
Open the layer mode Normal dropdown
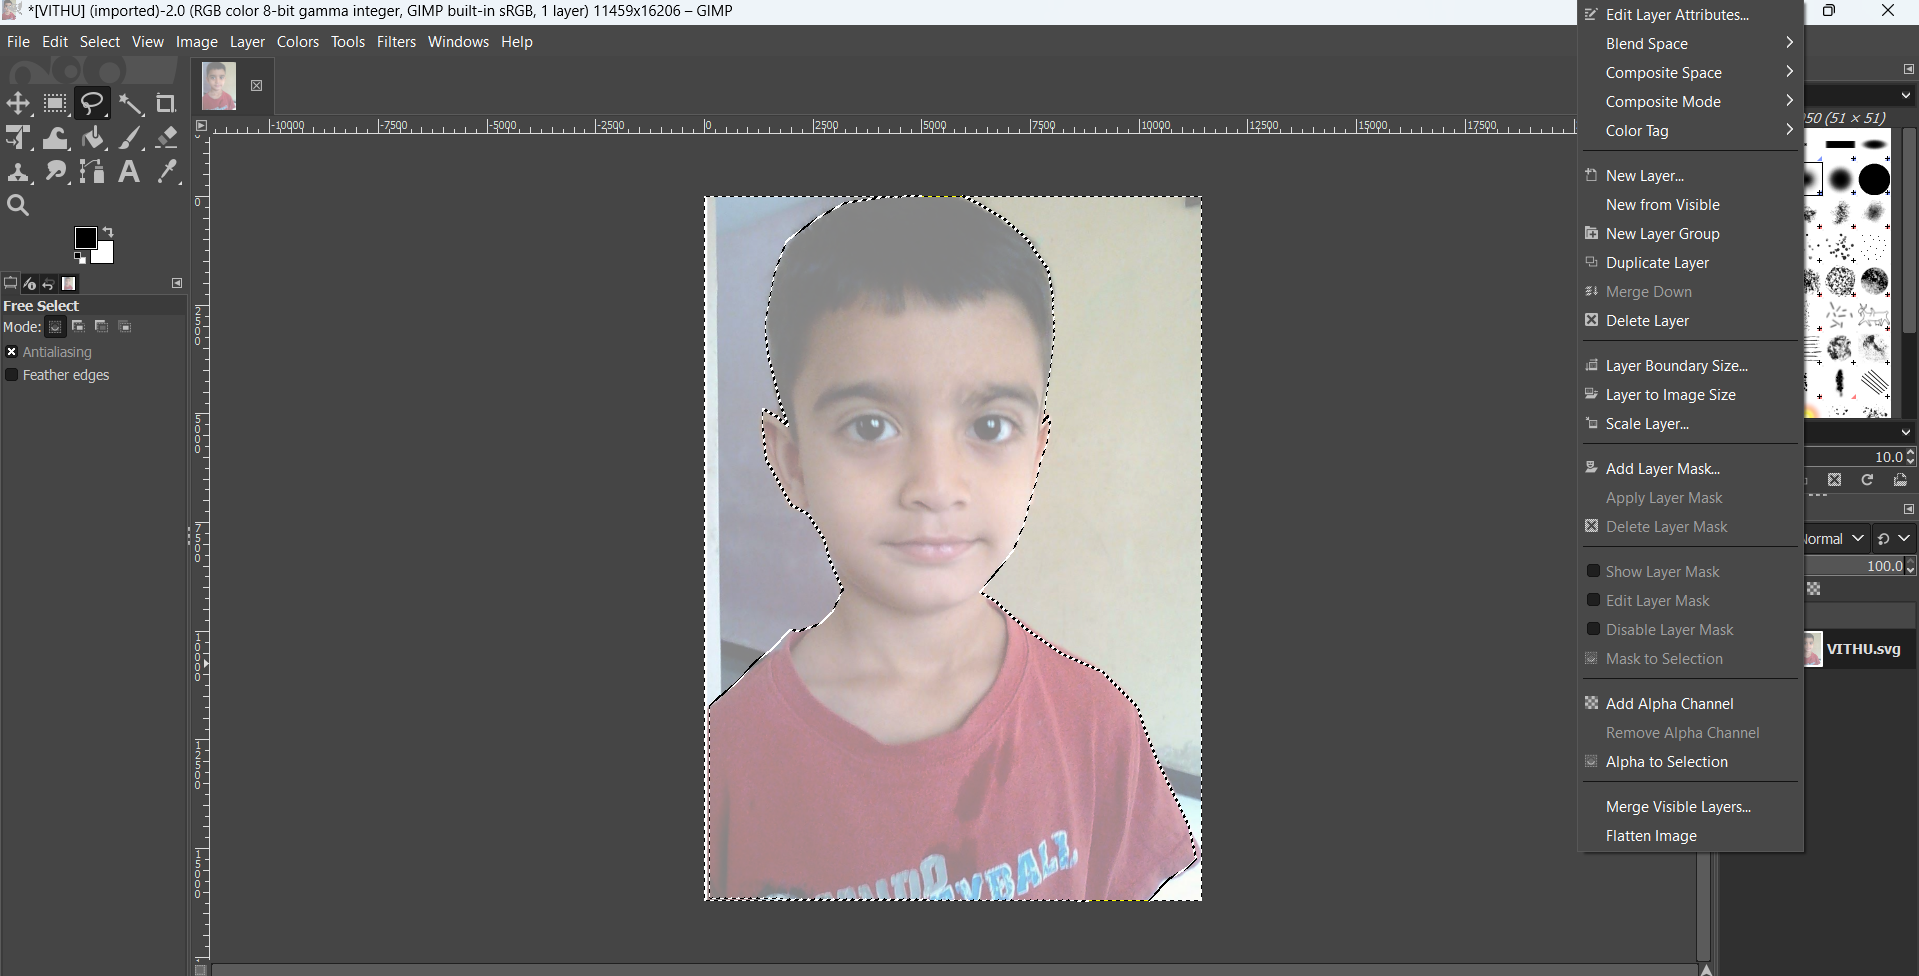pos(1836,539)
